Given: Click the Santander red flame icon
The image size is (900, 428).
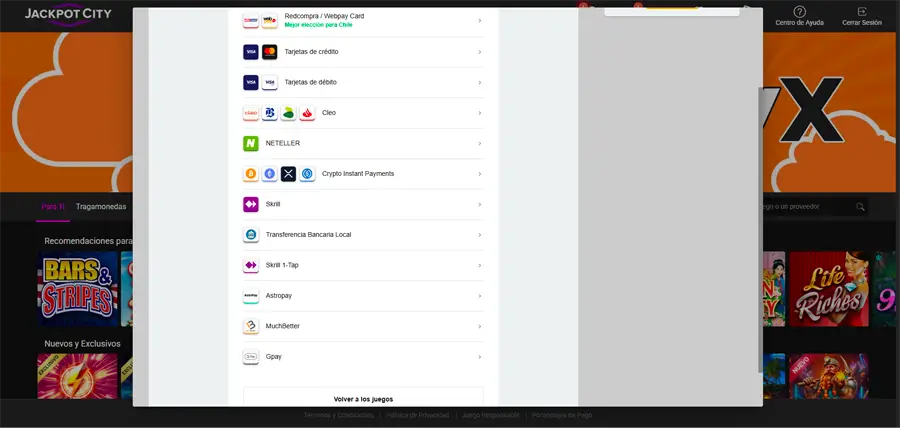Looking at the screenshot, I should tap(307, 113).
